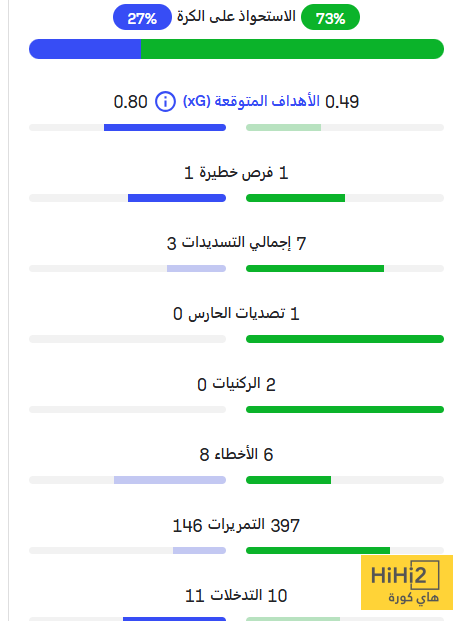Click the blue xG bar for 0.80
This screenshot has height=621, width=464.
tap(165, 128)
